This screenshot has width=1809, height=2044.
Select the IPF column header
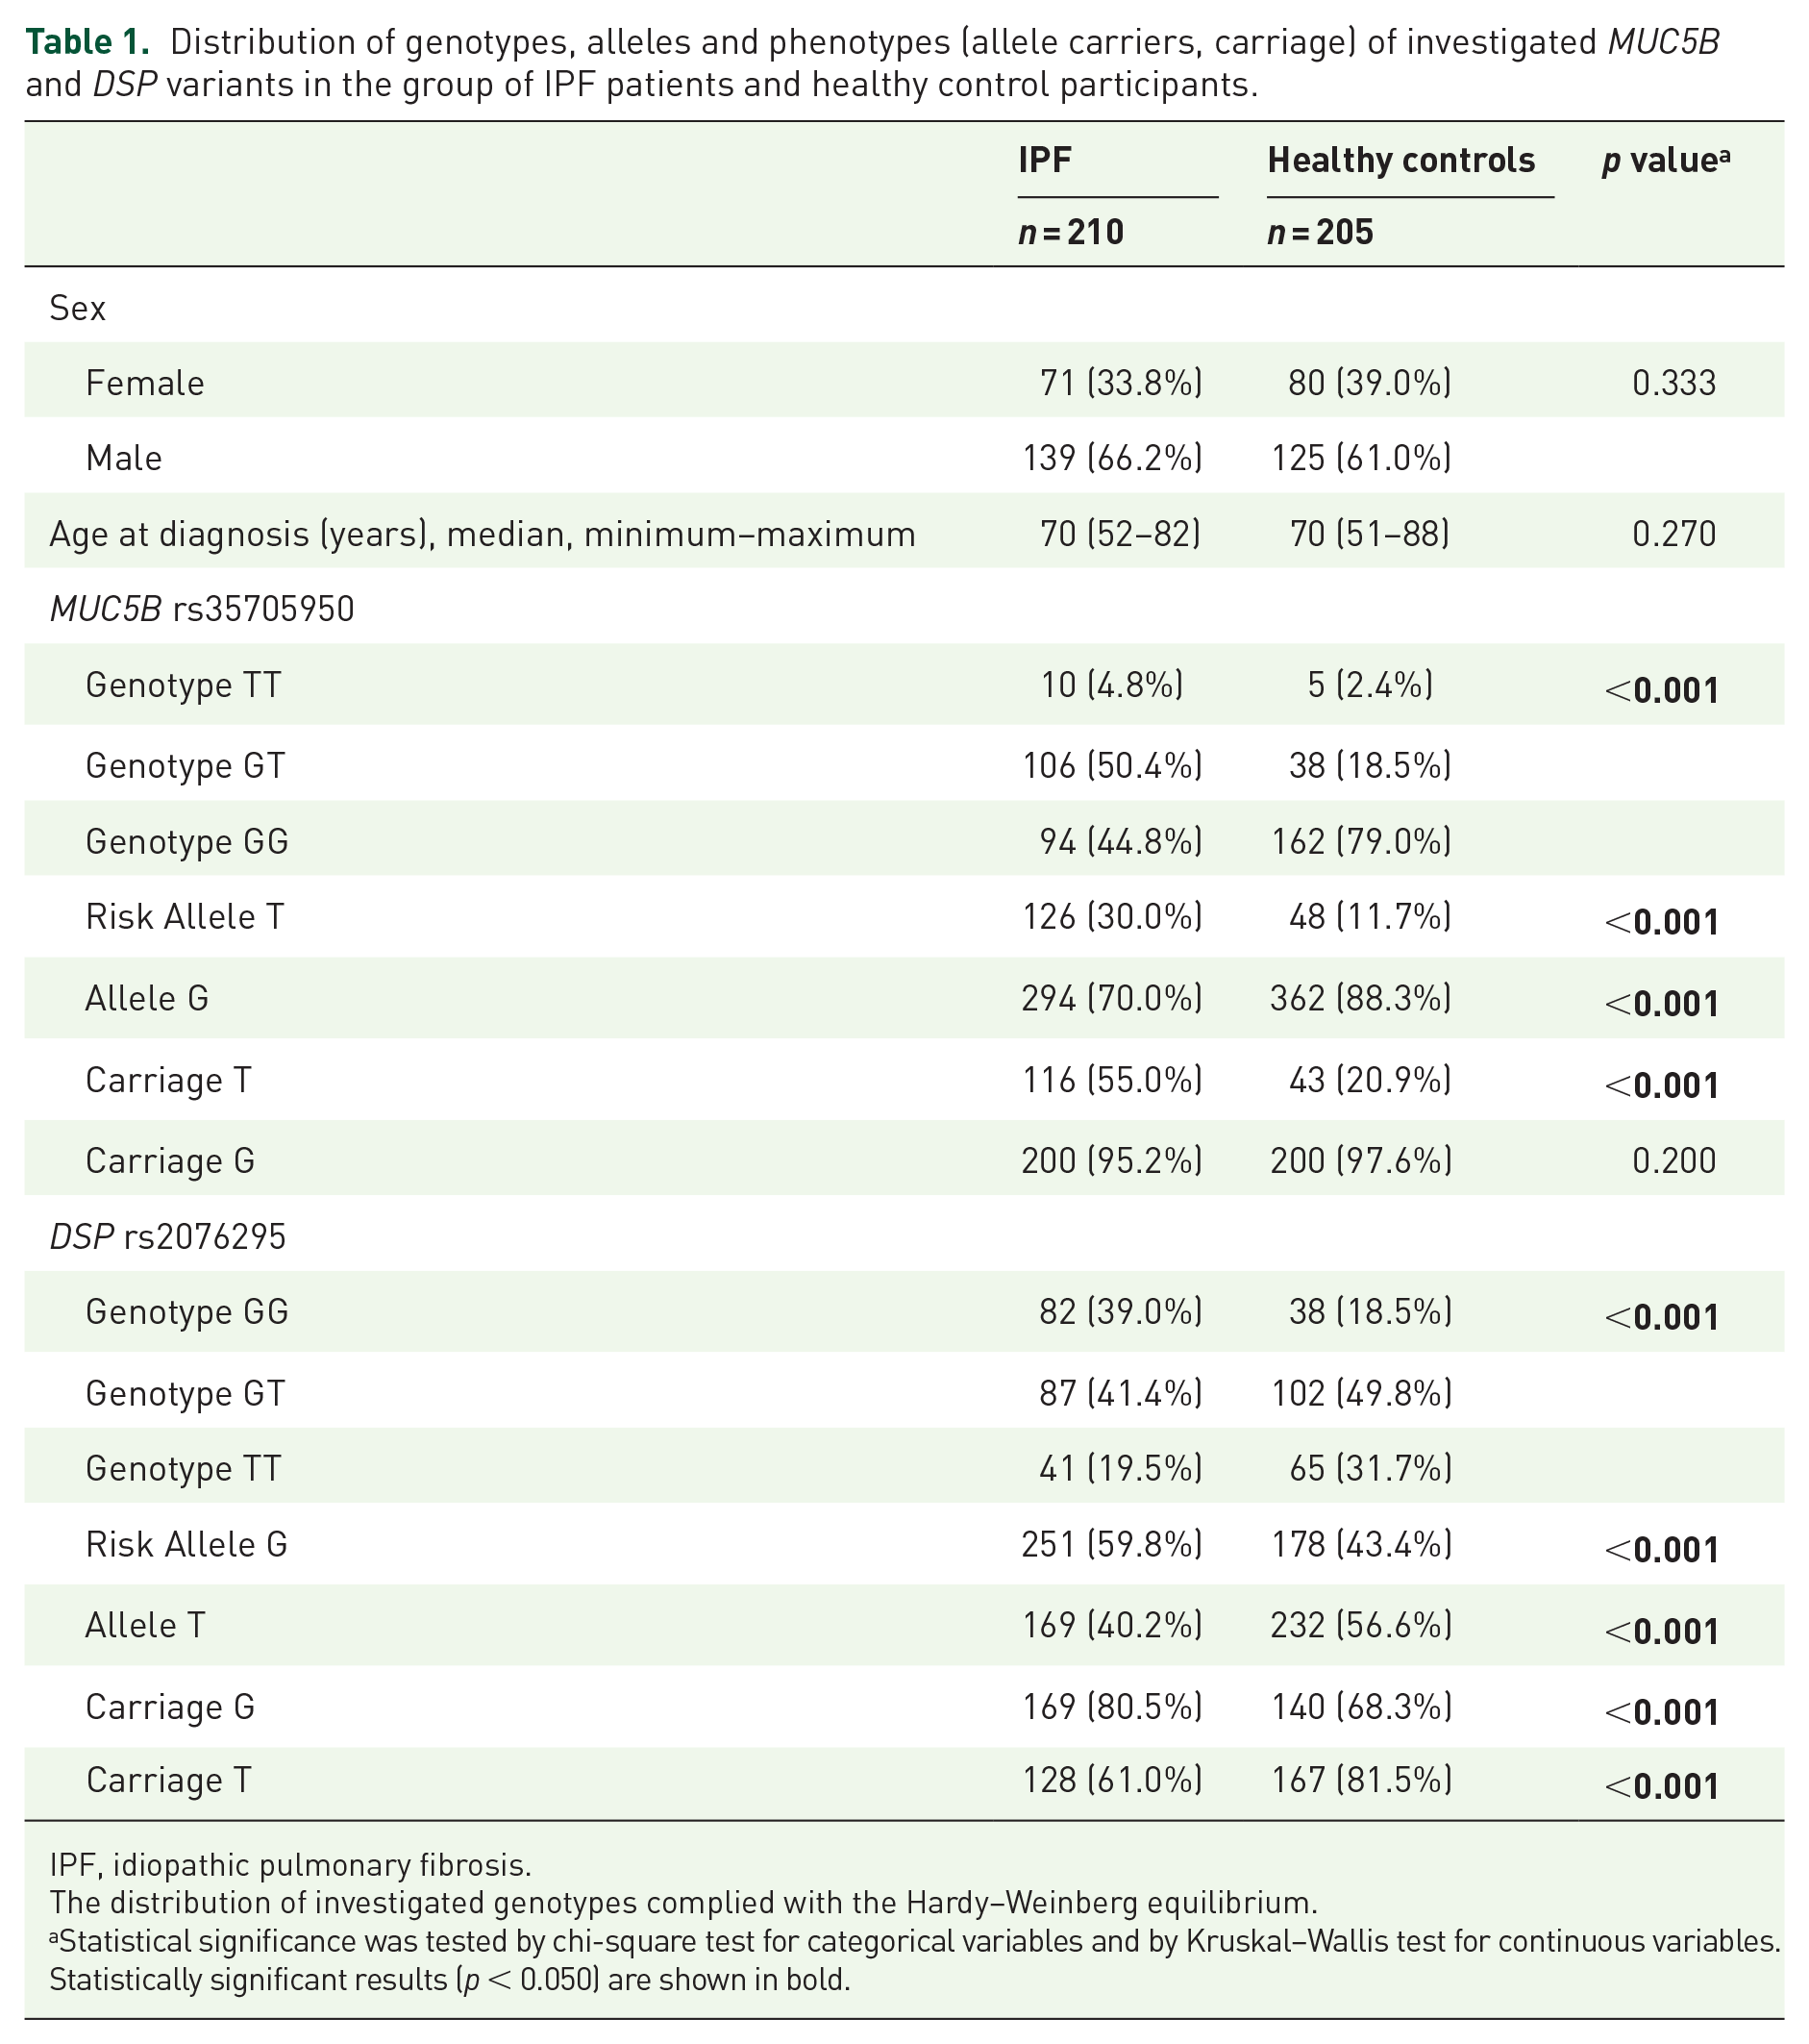[x=1045, y=160]
